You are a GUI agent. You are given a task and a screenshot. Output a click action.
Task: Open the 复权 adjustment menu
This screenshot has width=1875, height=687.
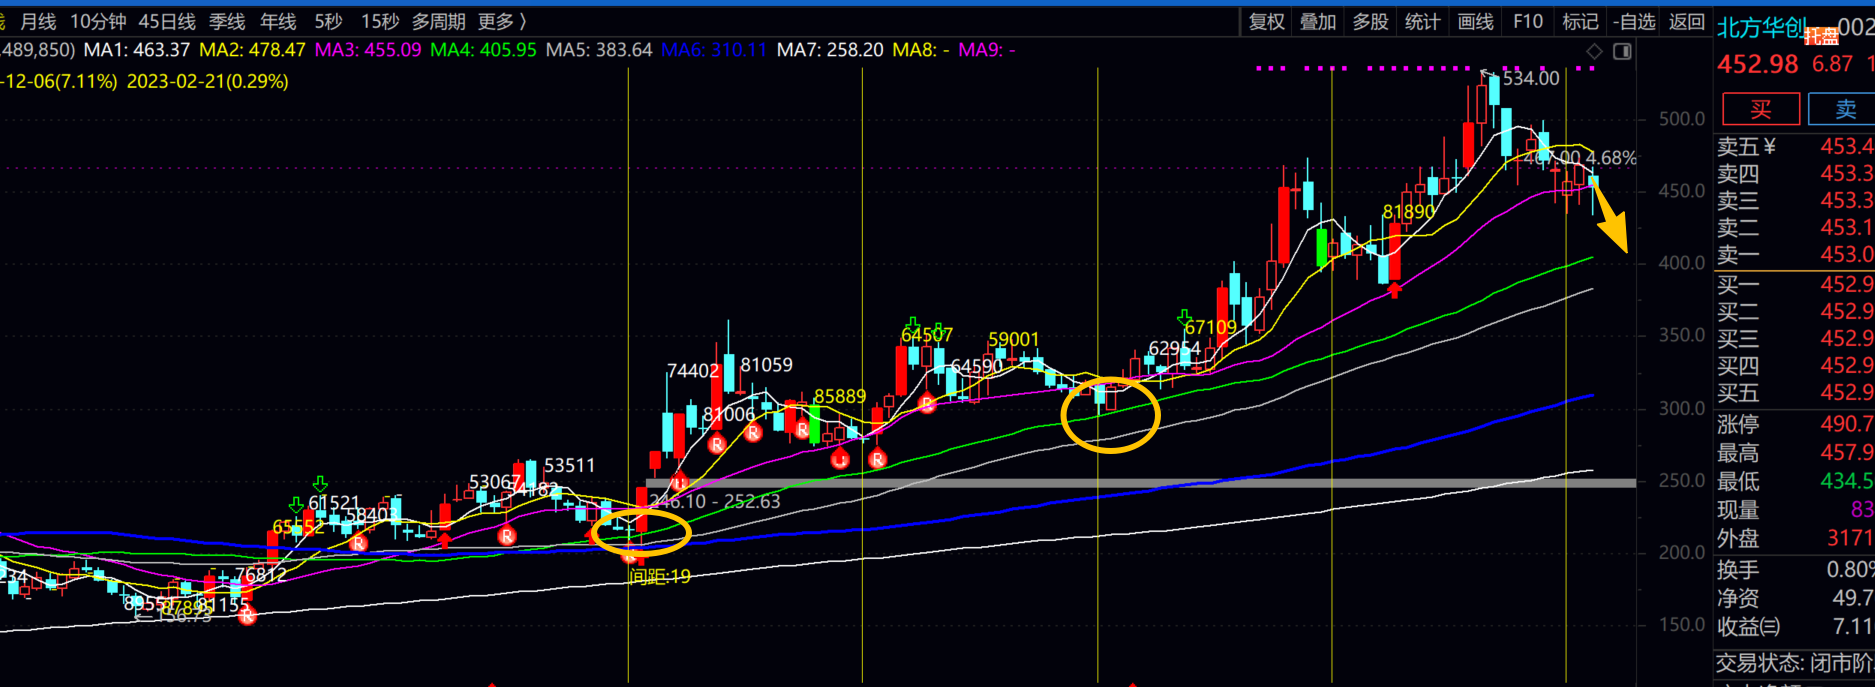coord(1266,22)
